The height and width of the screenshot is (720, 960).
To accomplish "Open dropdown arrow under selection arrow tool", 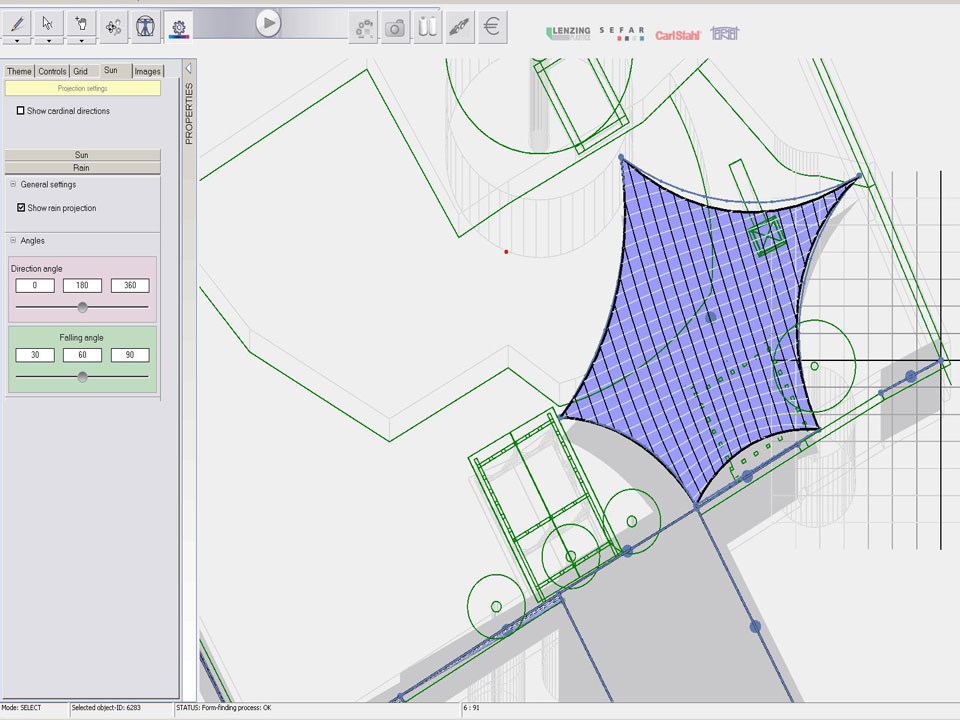I will [49, 41].
